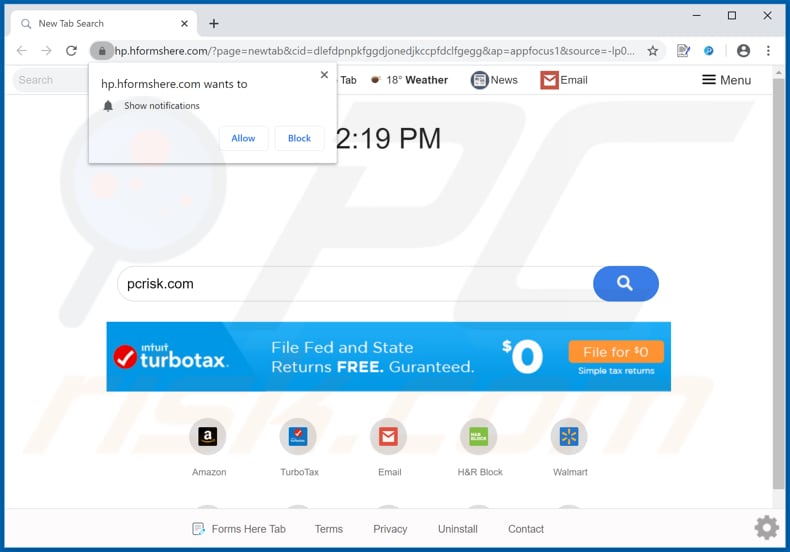Go forward using the browser forward arrow
Screen dimensions: 790x552
pos(46,50)
